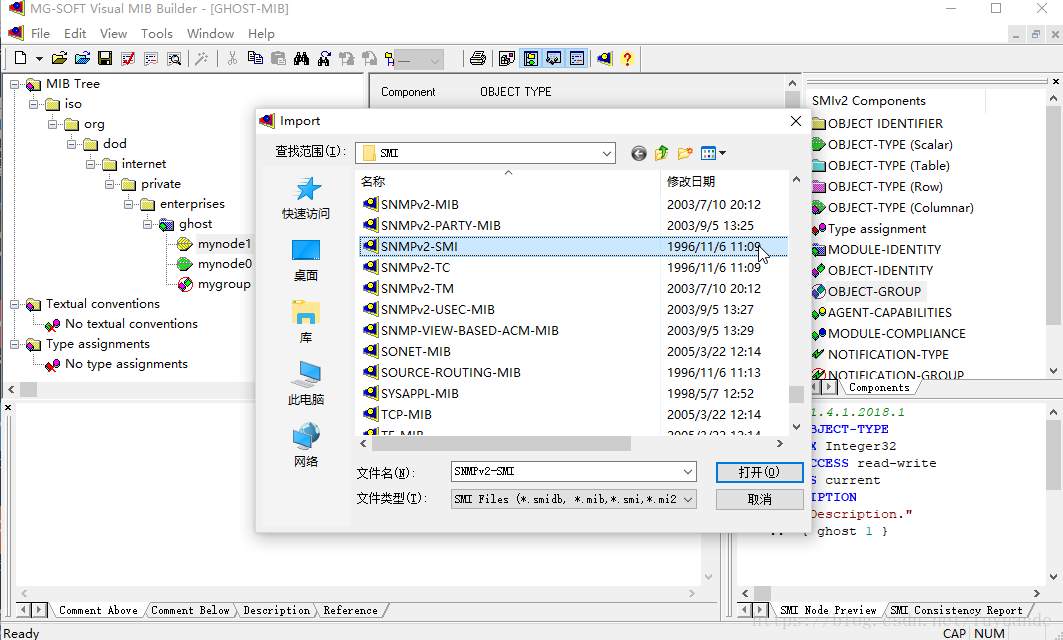Go up one folder level in Import dialog
Viewport: 1063px width, 640px height.
(662, 153)
